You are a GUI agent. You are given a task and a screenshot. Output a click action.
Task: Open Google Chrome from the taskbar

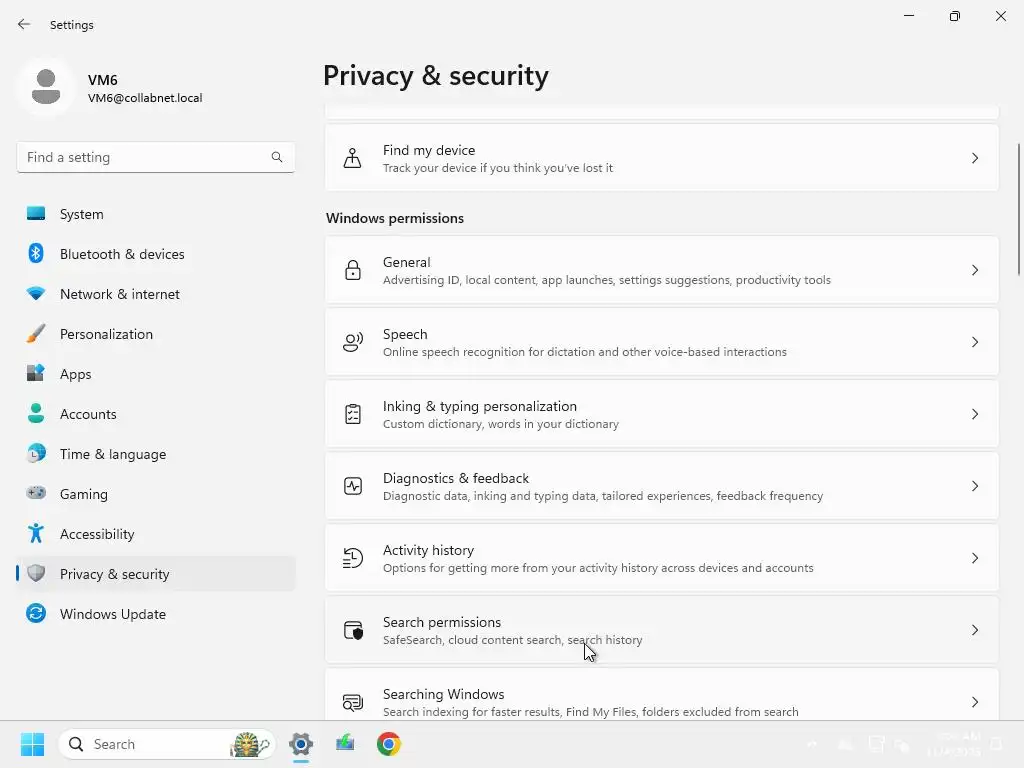point(389,744)
